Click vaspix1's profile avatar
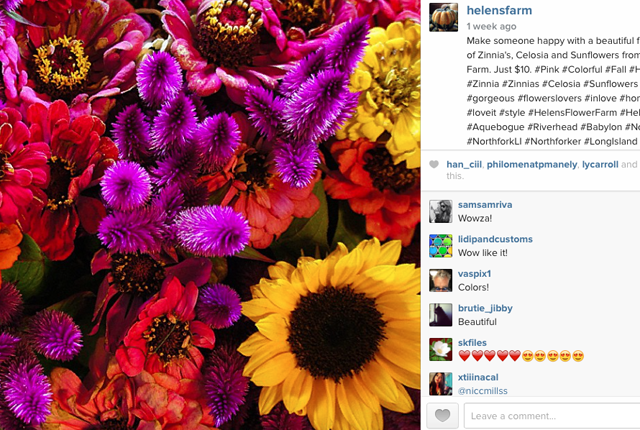640x430 pixels. pos(440,280)
